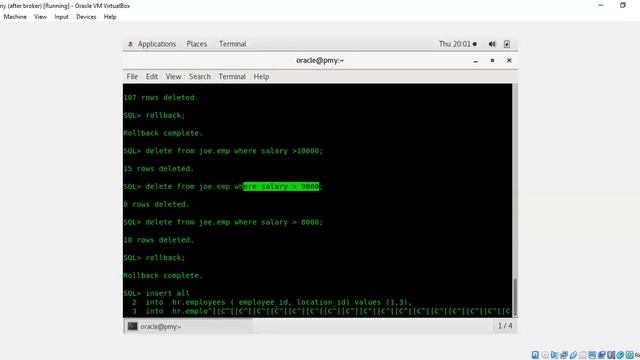The width and height of the screenshot is (640, 360).
Task: Minimize the oracle@pmy terminal window
Action: point(476,61)
